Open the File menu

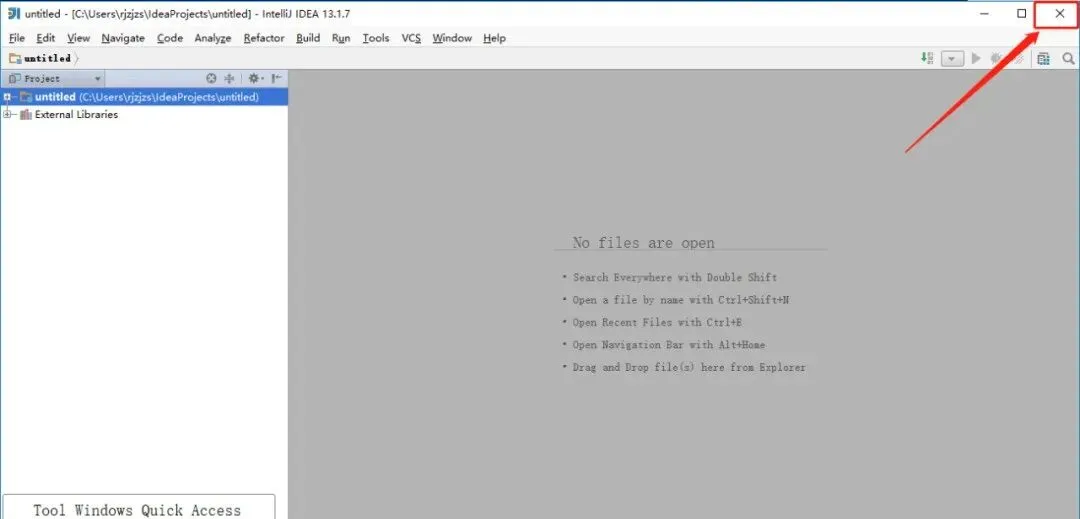pyautogui.click(x=17, y=38)
